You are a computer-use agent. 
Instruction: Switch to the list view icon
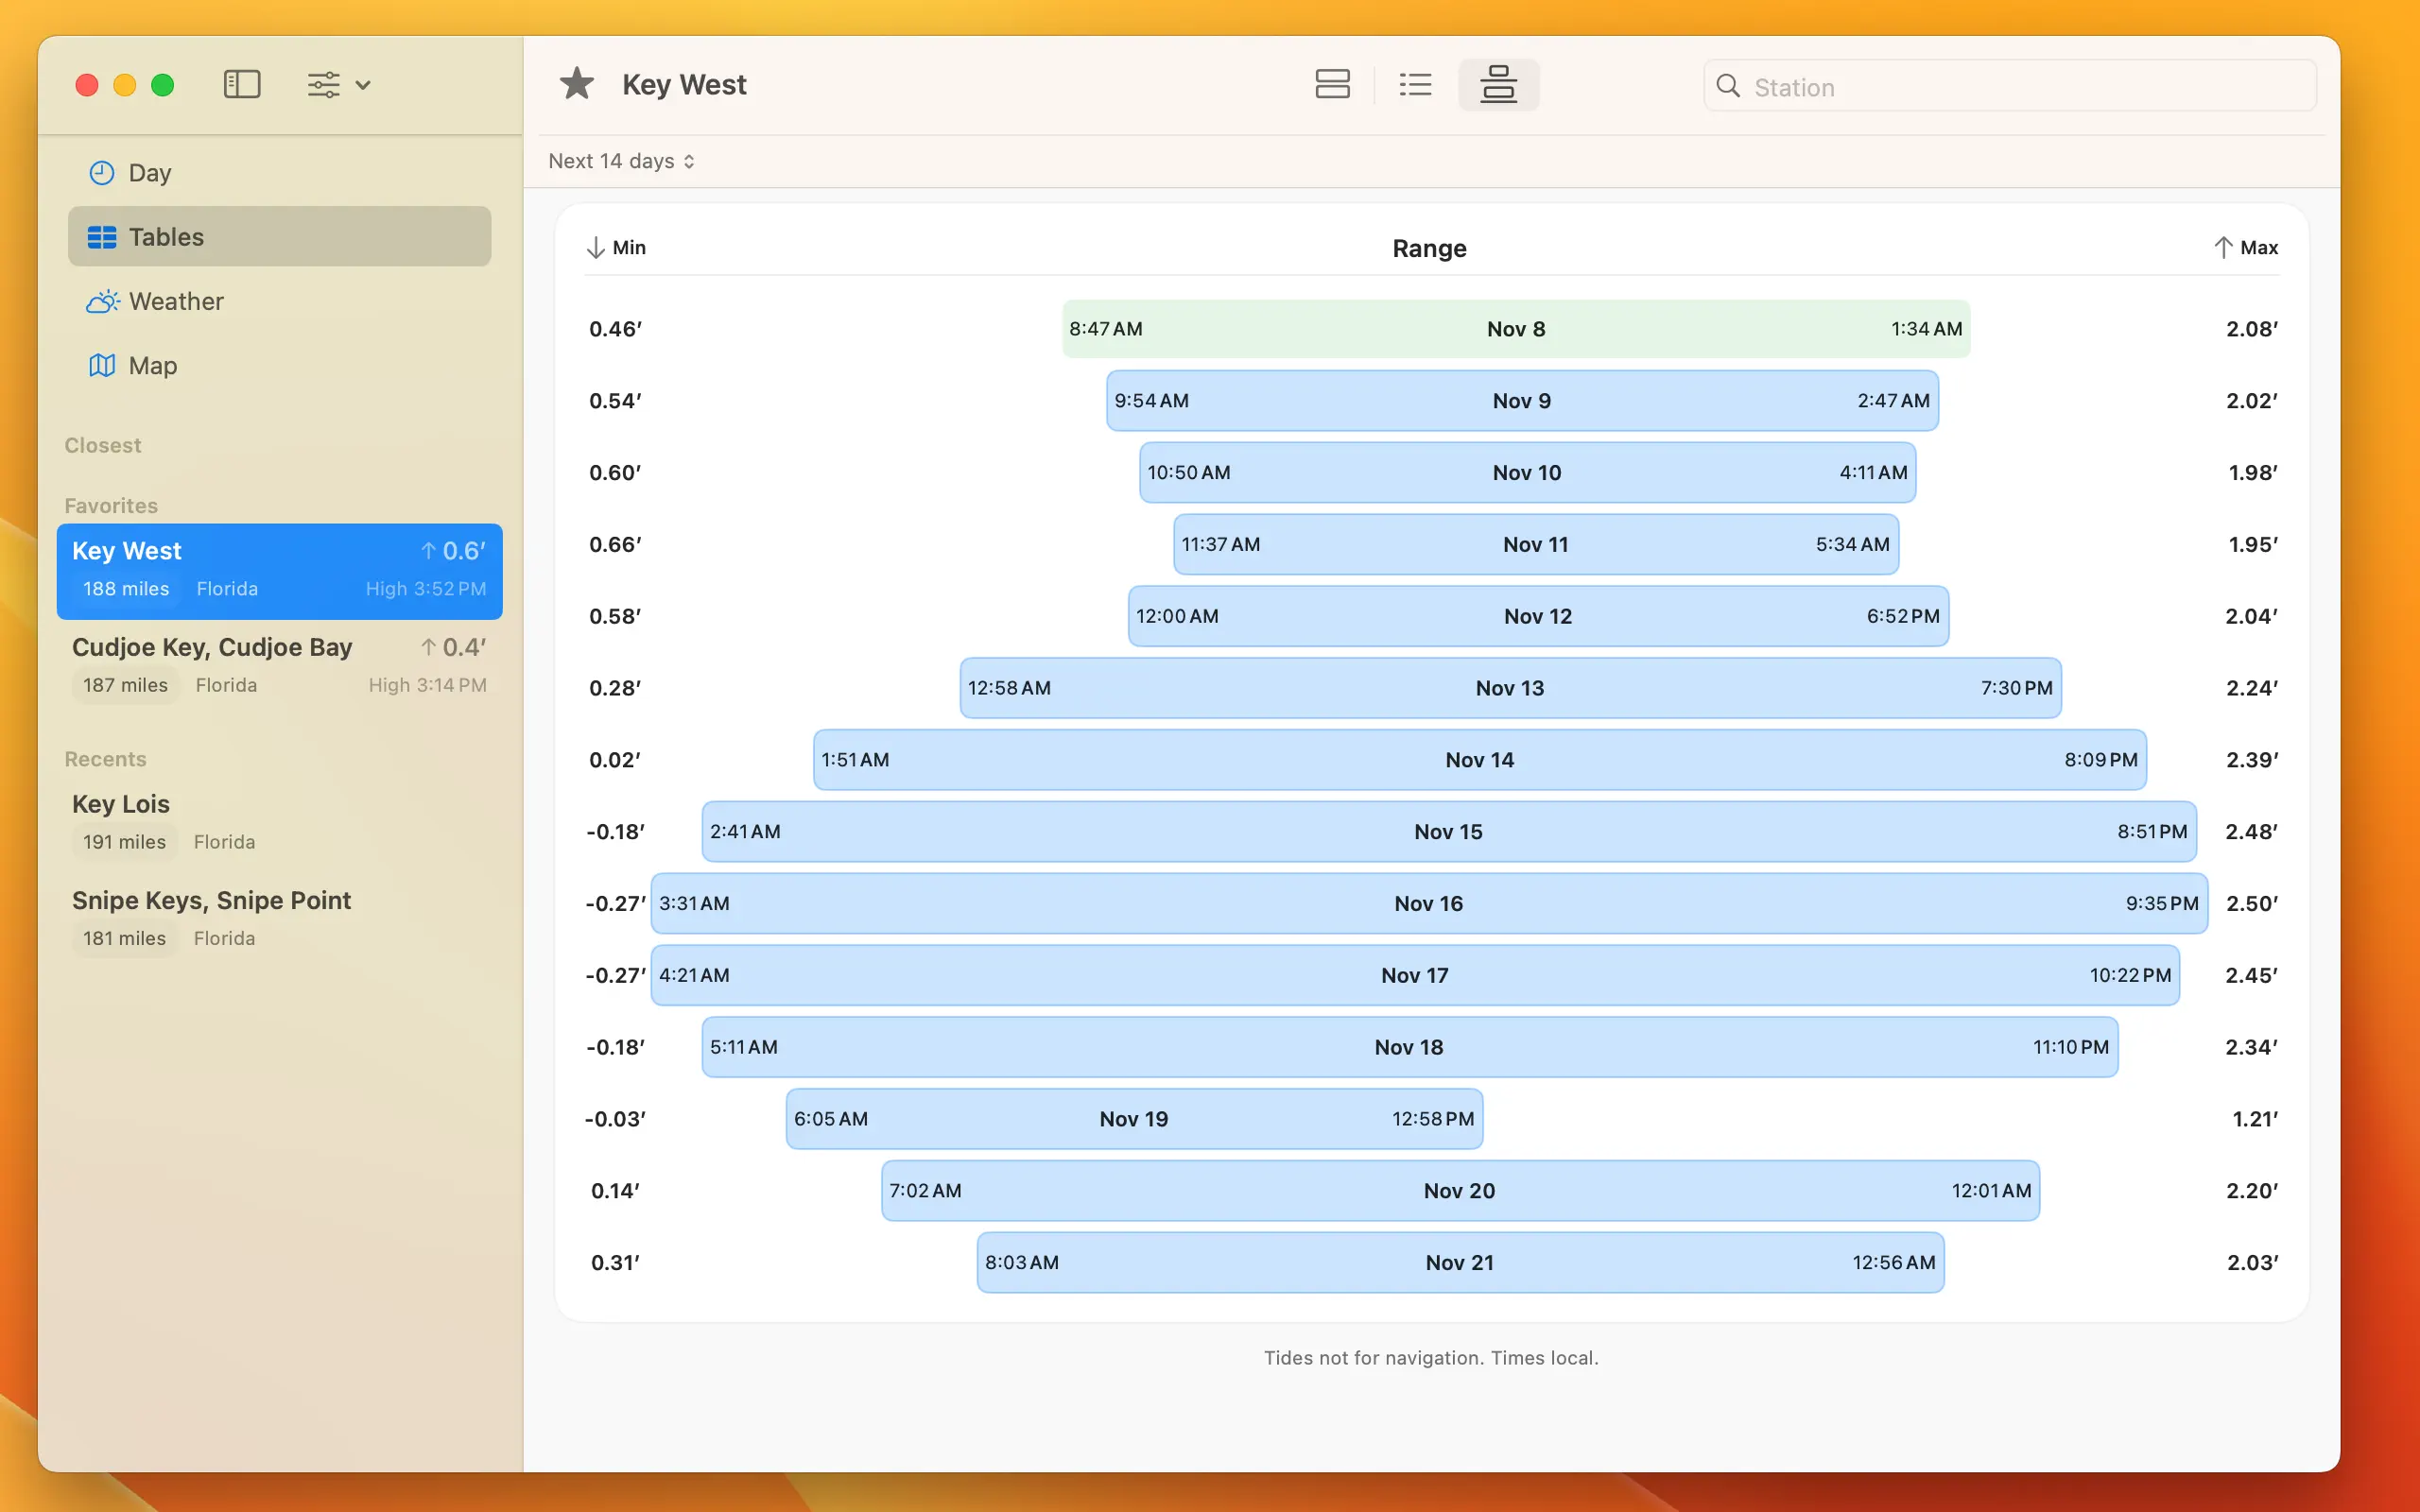tap(1415, 85)
